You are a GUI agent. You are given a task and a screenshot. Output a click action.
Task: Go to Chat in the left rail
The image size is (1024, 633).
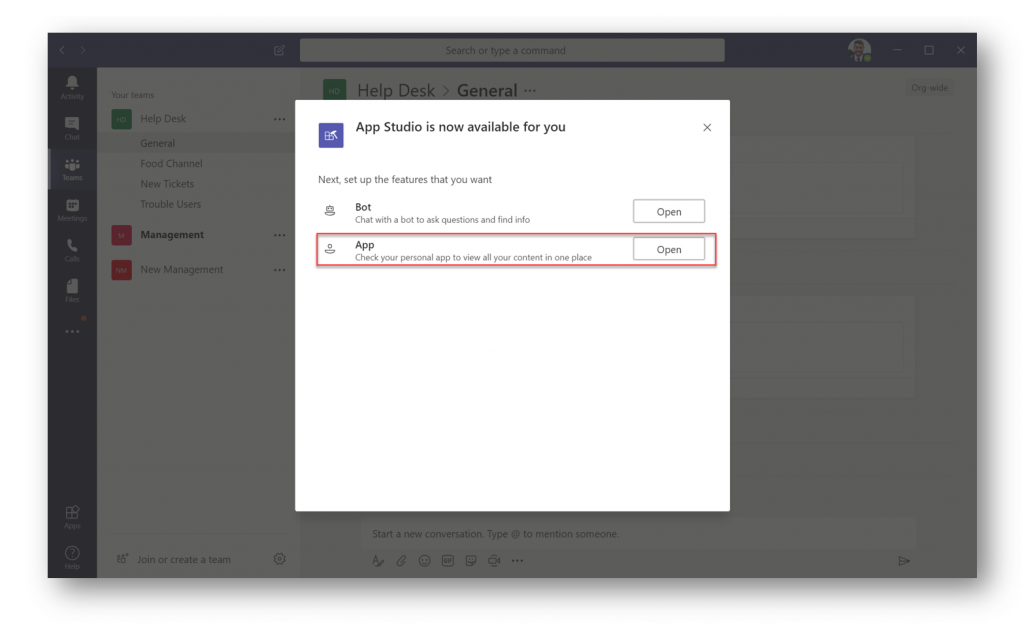tap(72, 128)
